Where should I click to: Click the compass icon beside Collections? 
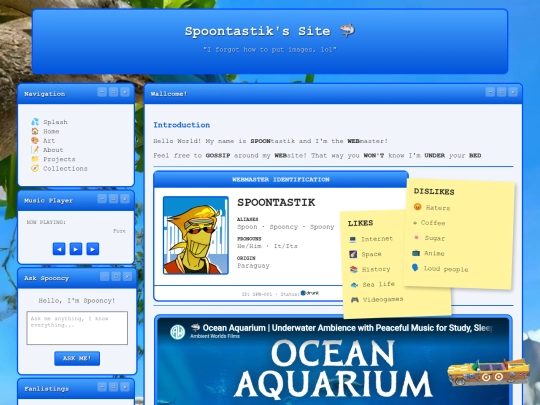pyautogui.click(x=35, y=168)
